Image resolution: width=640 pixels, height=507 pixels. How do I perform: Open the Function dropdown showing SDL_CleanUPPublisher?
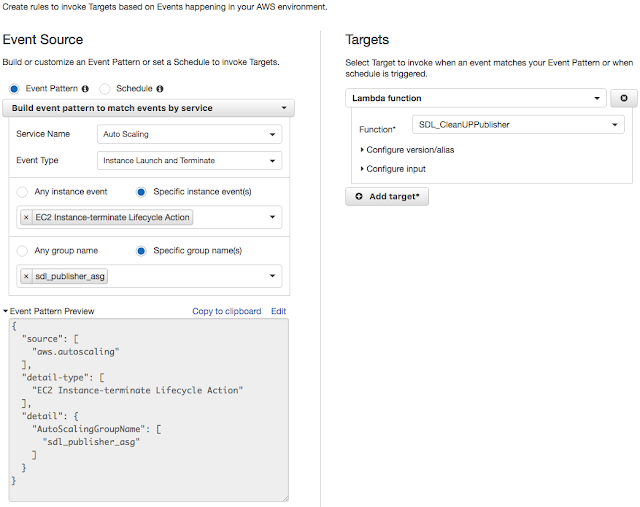518,126
